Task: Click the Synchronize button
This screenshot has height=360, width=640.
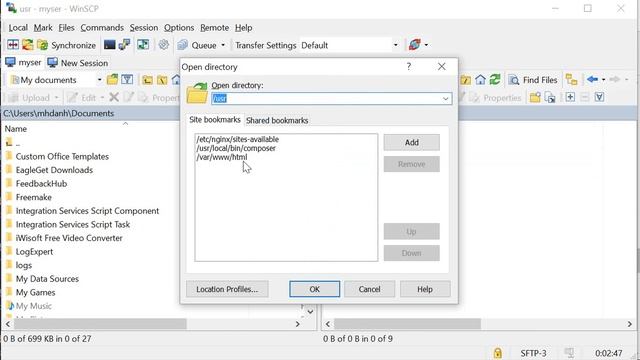Action: (67, 45)
